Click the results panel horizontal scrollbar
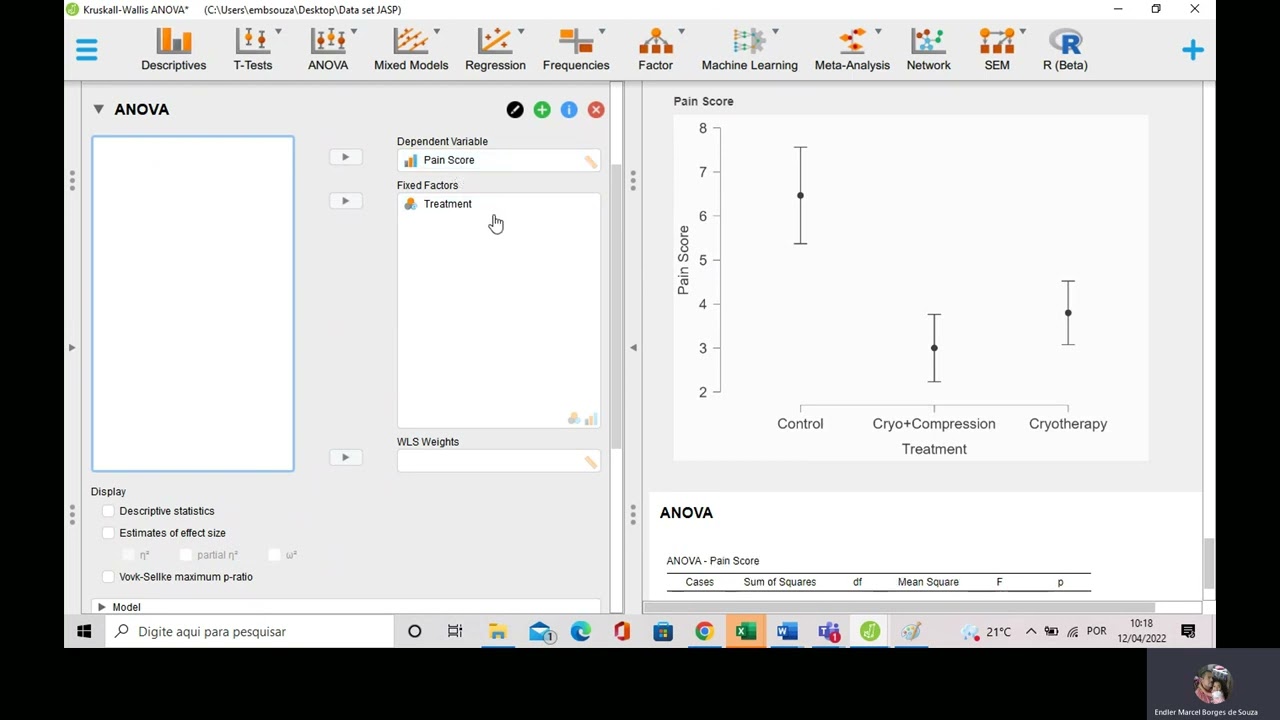 898,607
